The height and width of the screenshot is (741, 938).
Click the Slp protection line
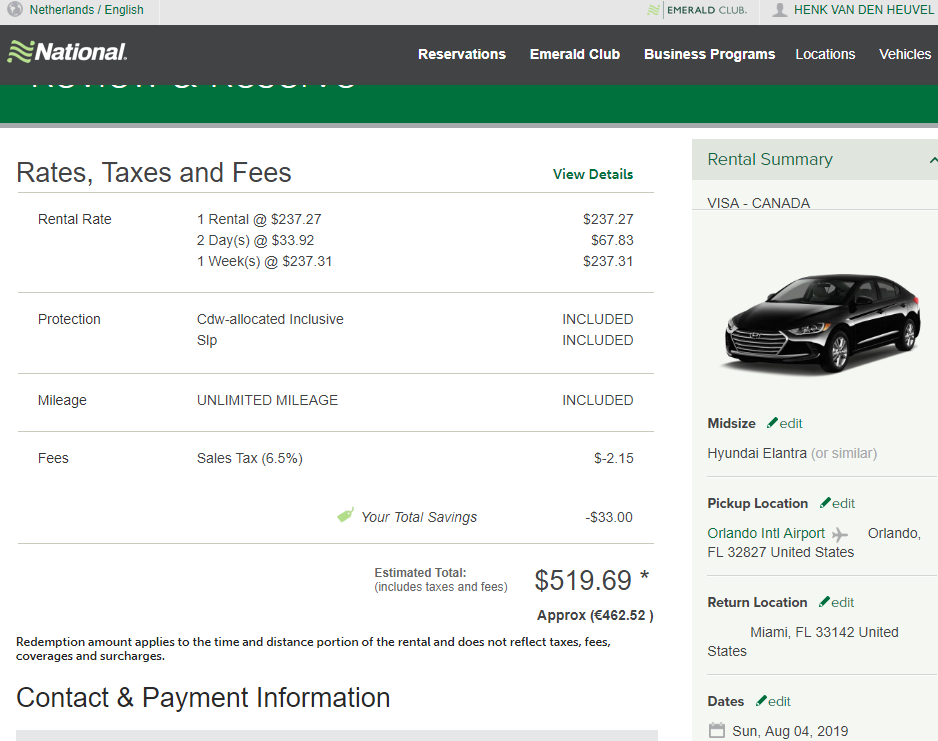point(207,340)
